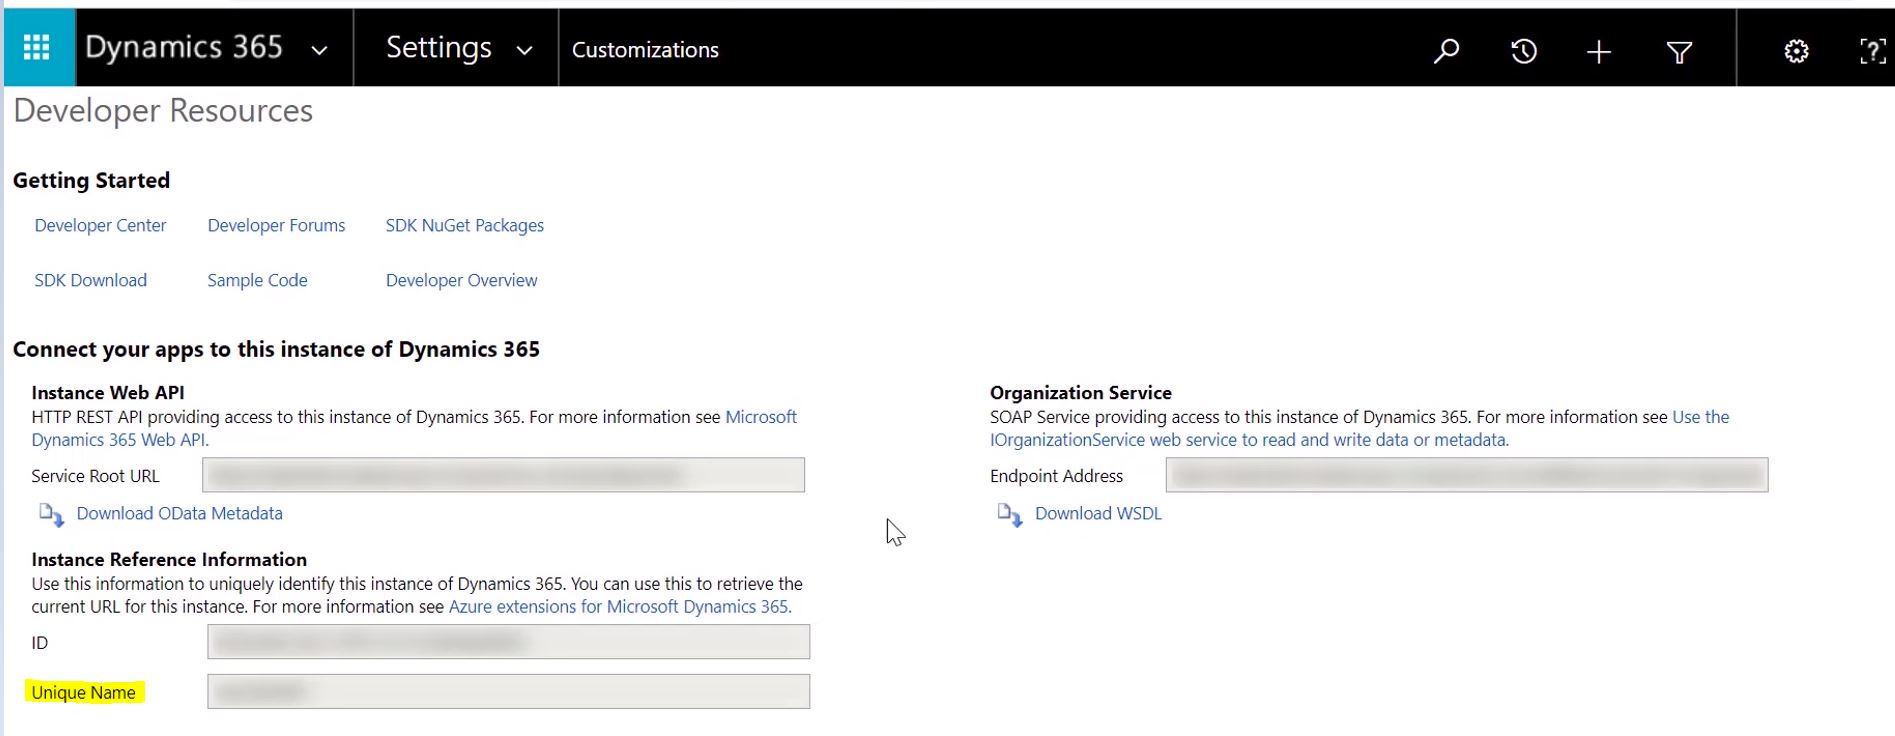Open SDK NuGet Packages link
Viewport: 1895px width, 736px height.
(464, 226)
